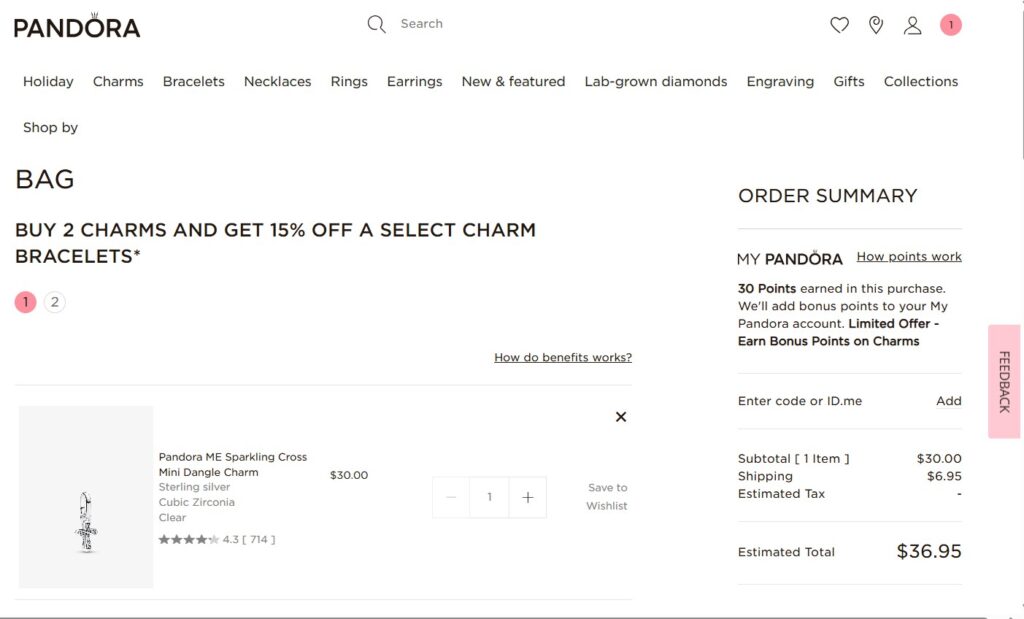Click Add next to promo code
The width and height of the screenshot is (1024, 619).
948,401
